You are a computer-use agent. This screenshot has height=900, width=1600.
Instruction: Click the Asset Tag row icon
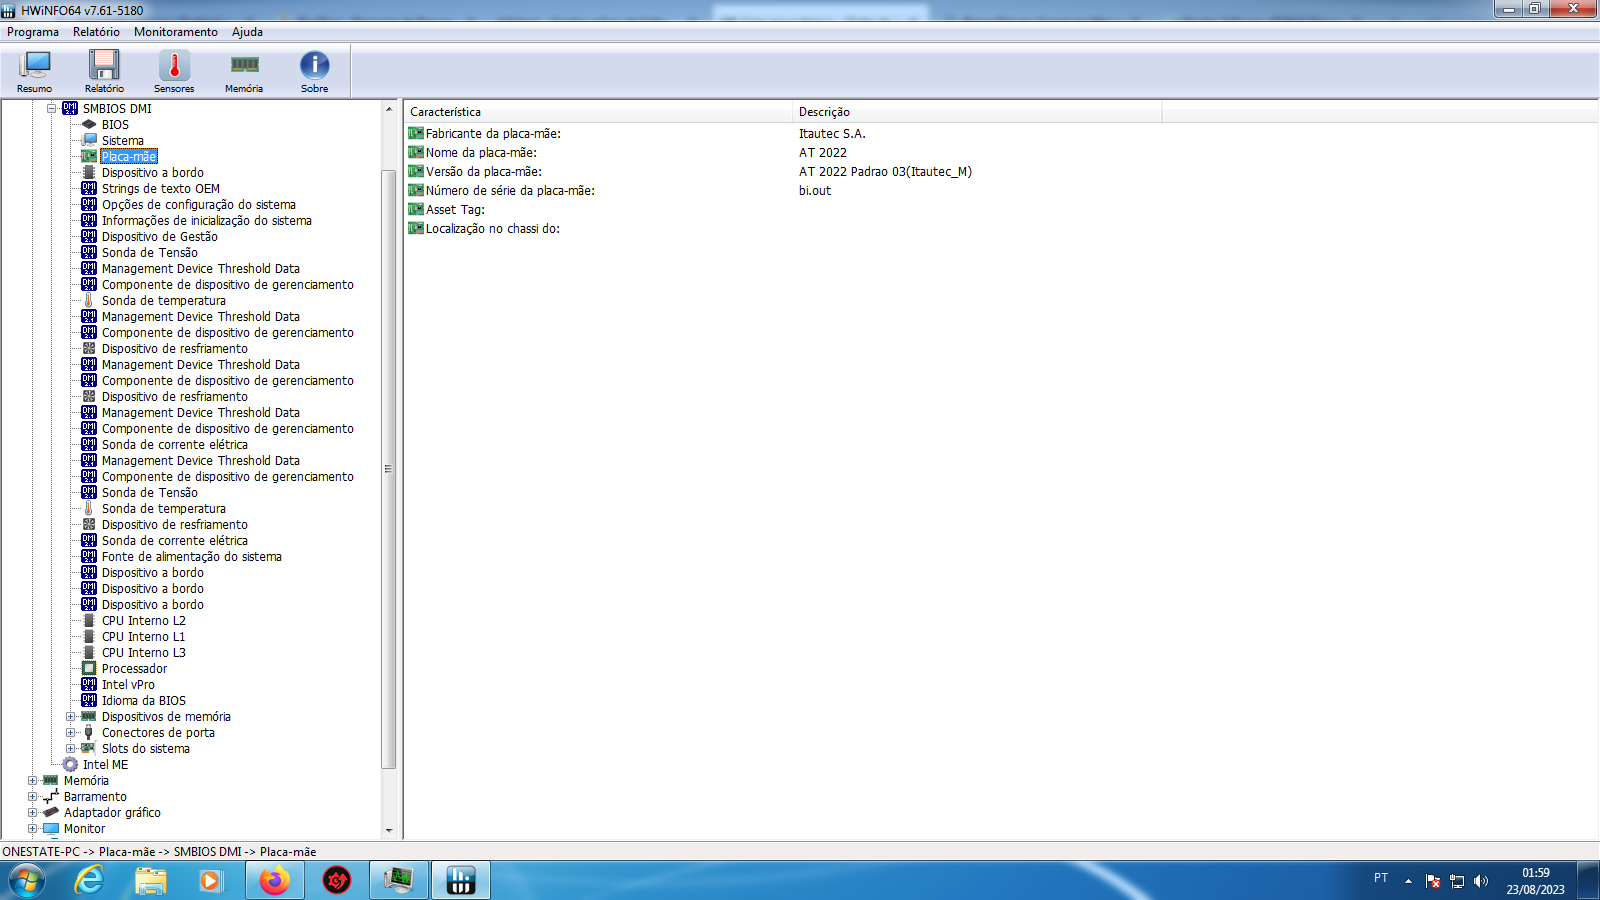[416, 209]
